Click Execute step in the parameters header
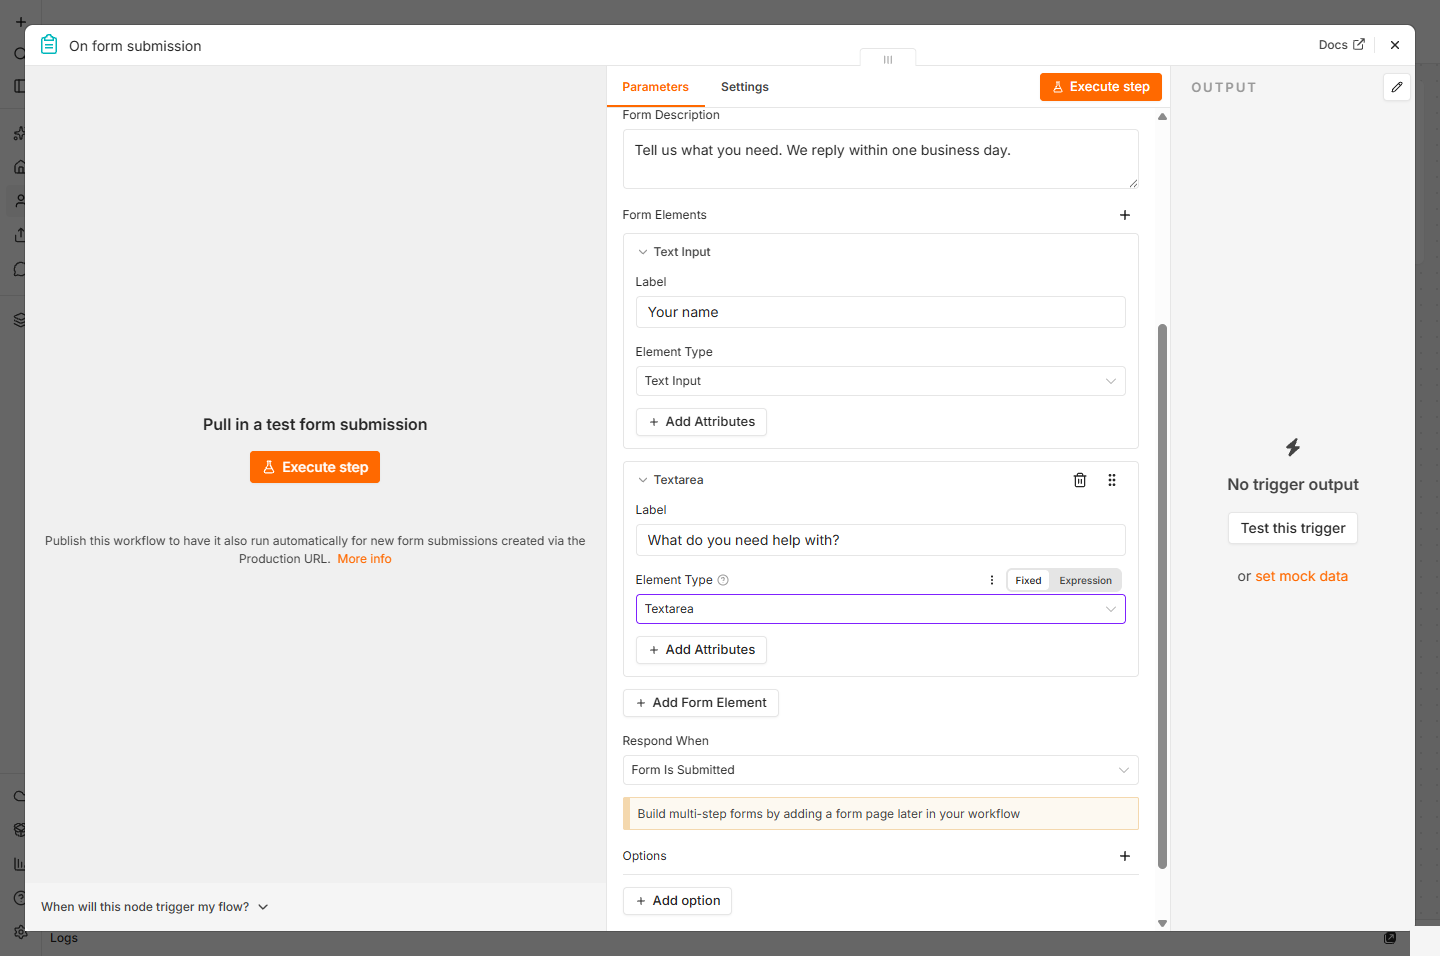Viewport: 1440px width, 956px height. pos(1101,87)
